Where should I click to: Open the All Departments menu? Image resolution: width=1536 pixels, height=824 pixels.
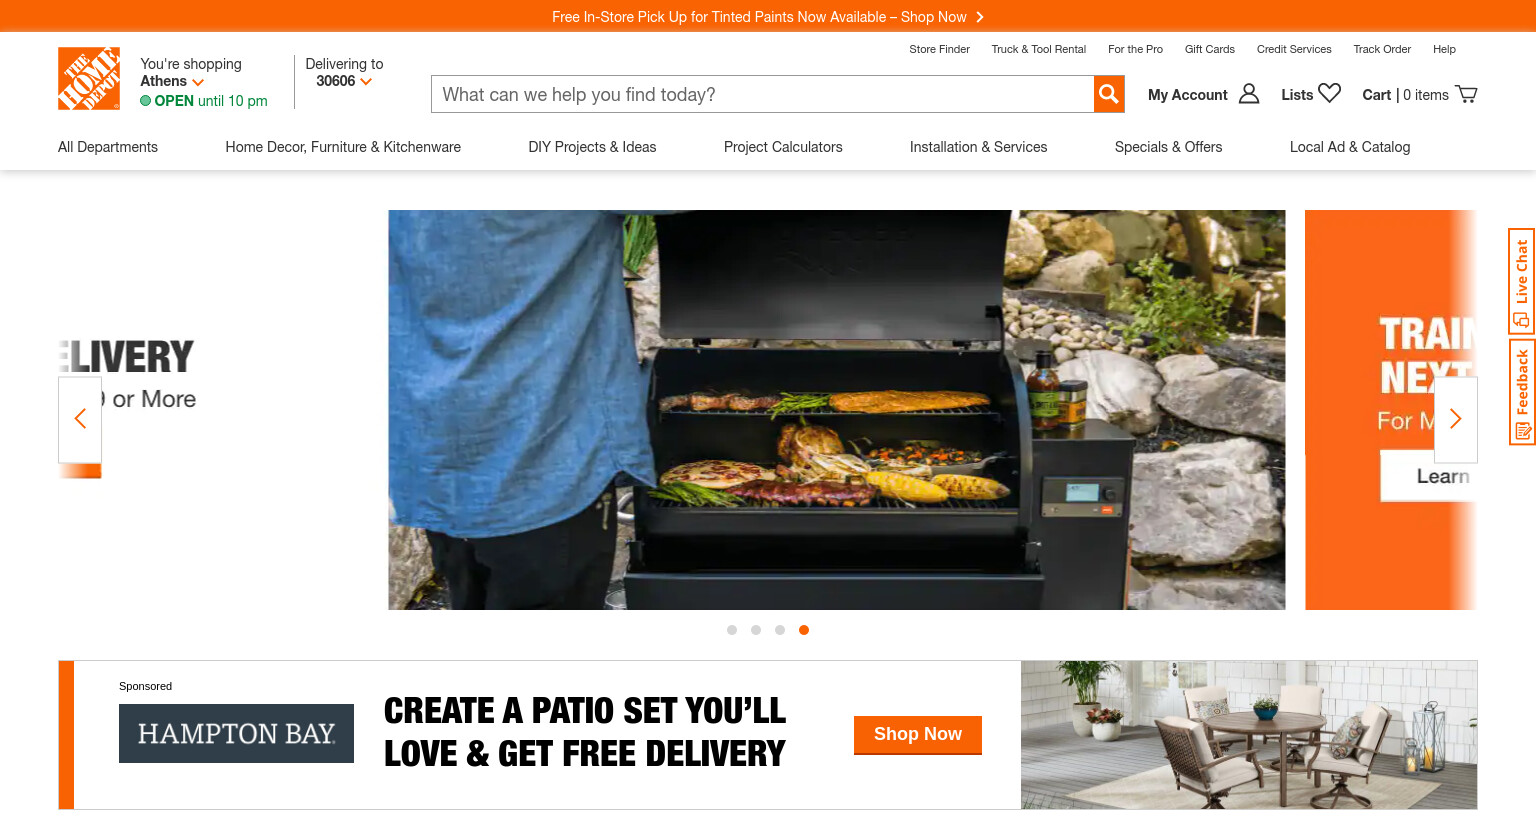(108, 147)
